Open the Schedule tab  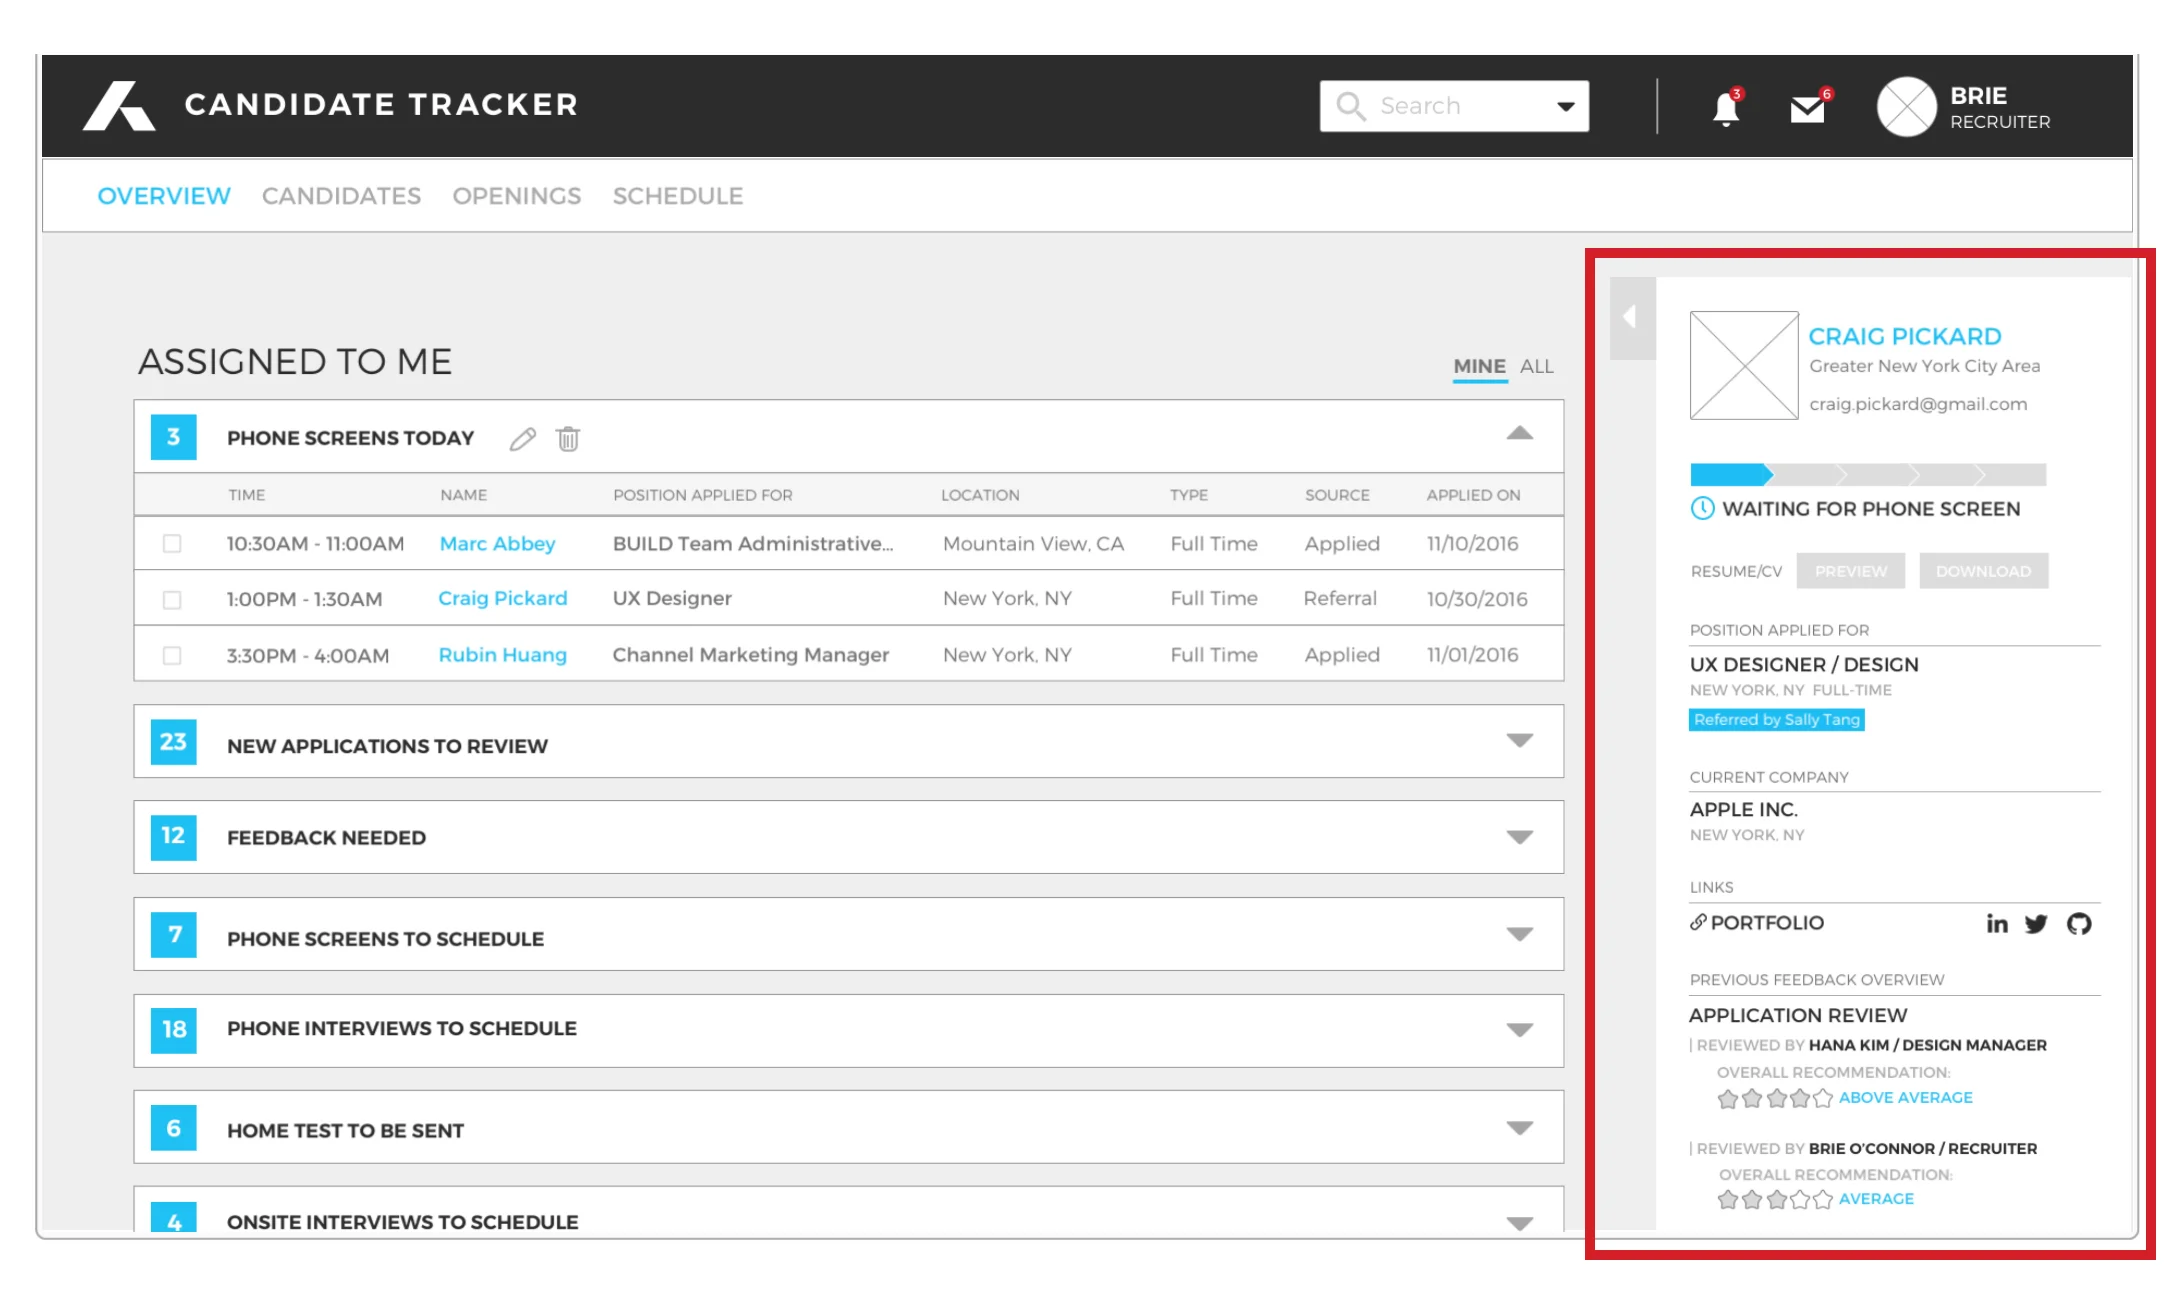(x=677, y=196)
